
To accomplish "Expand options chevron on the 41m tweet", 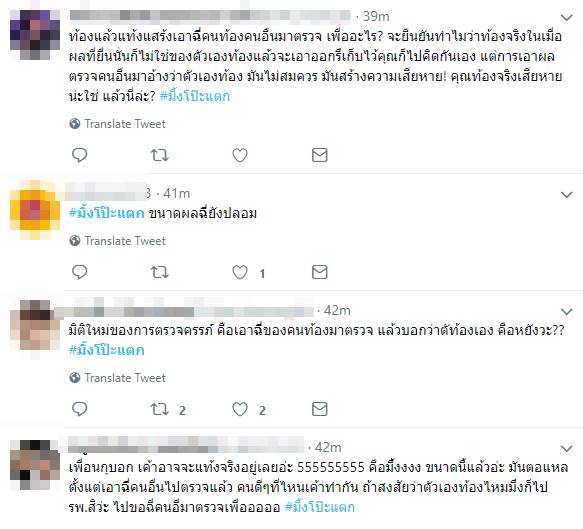I will pyautogui.click(x=566, y=194).
